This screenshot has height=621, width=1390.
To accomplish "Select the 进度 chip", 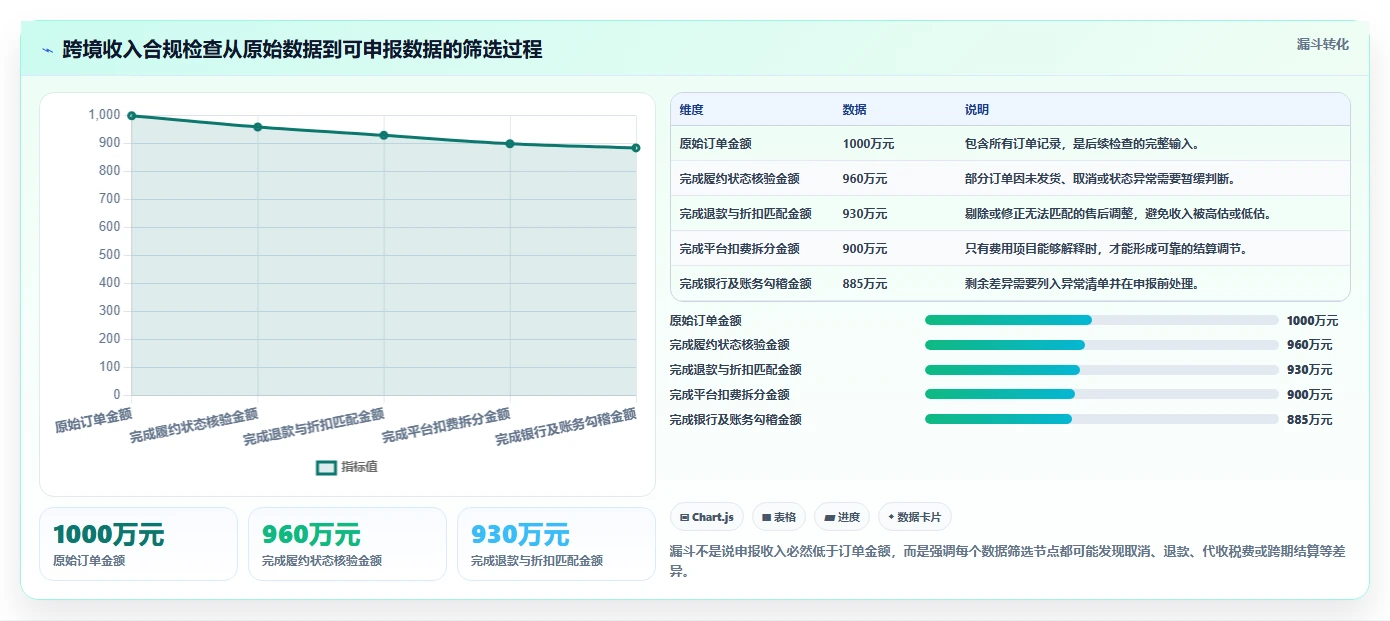I will [842, 517].
